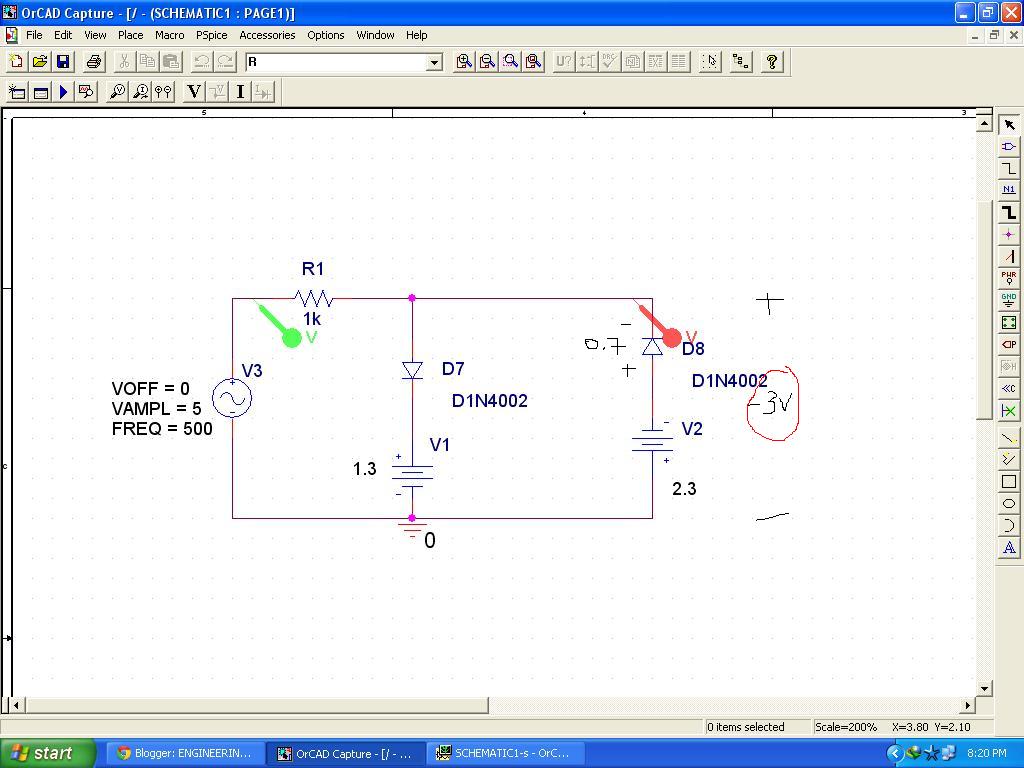
Task: Select Place Bus Entry tool
Action: coord(1009,256)
